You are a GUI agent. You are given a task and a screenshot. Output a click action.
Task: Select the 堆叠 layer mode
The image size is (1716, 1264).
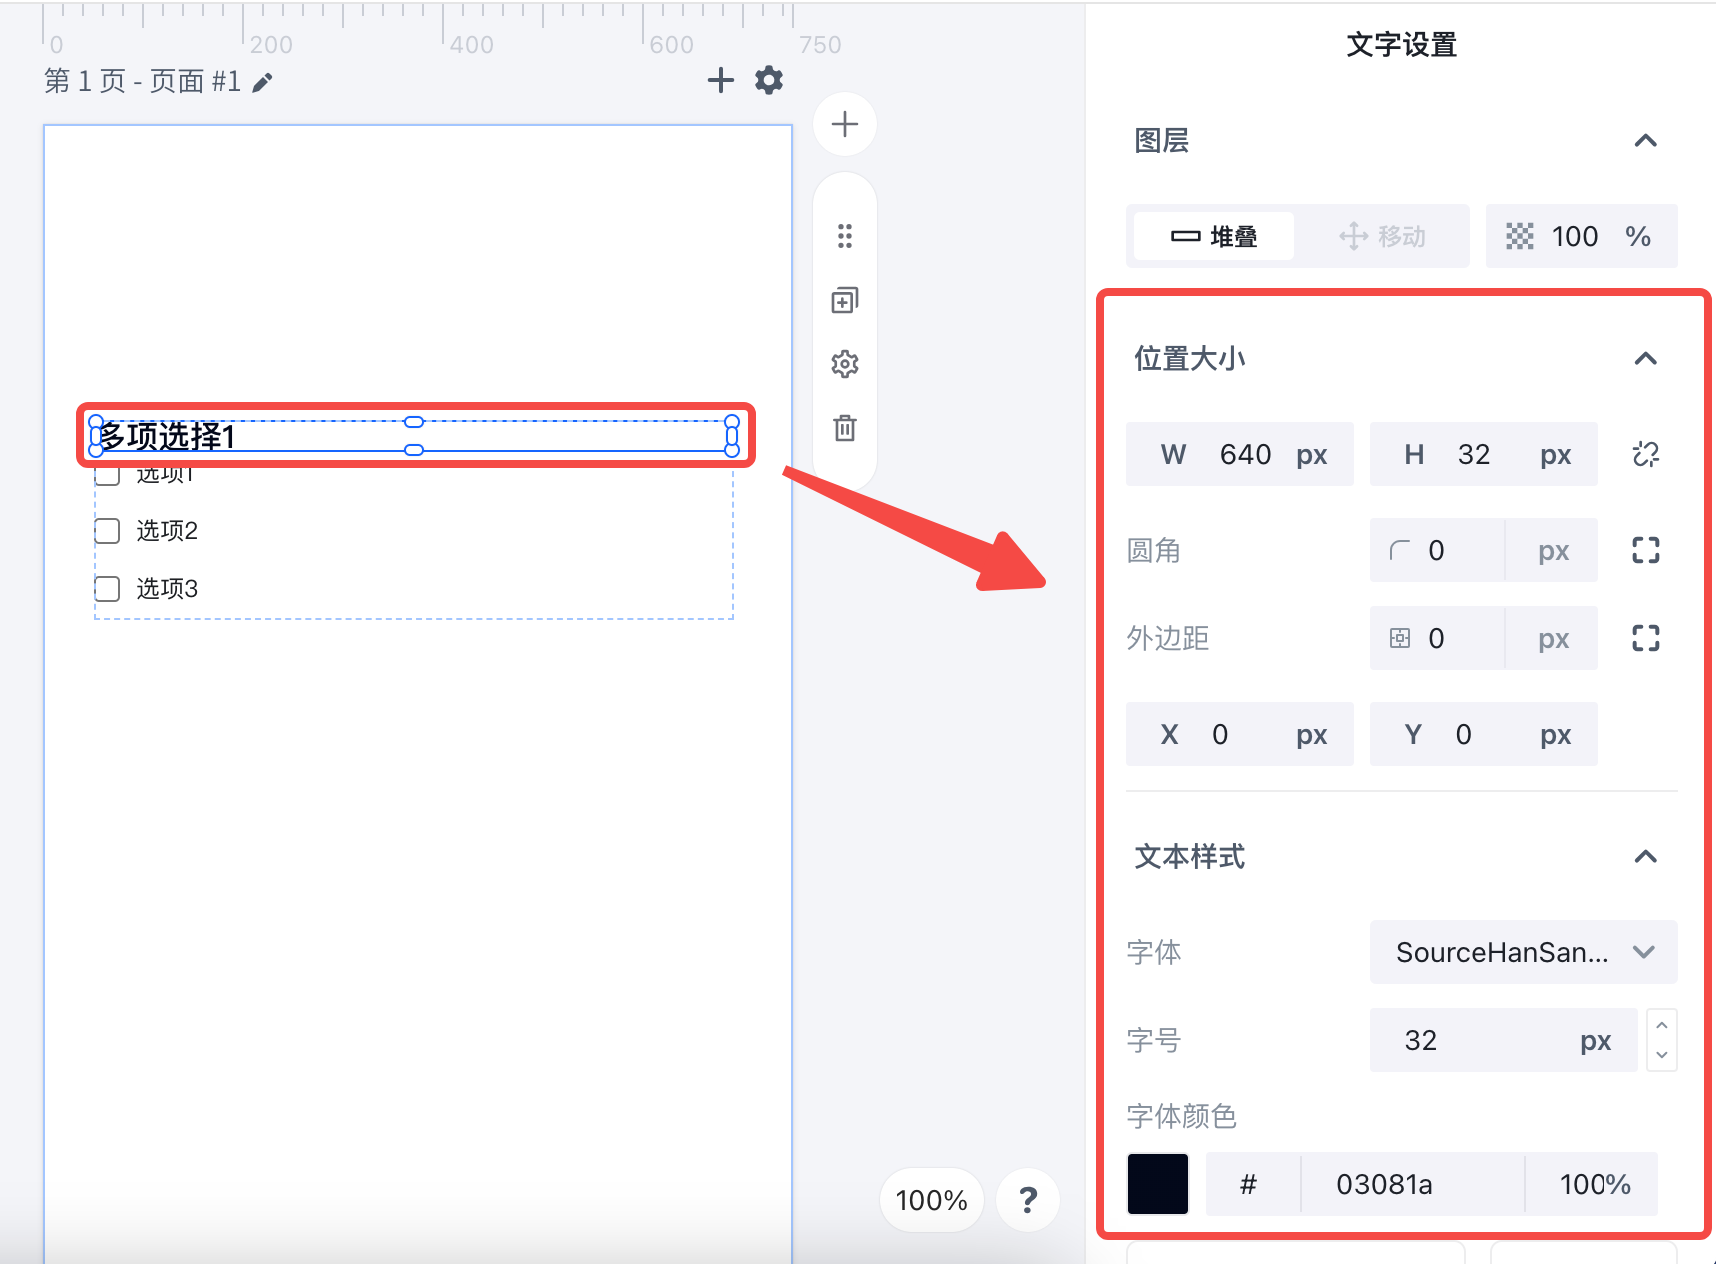pos(1214,236)
